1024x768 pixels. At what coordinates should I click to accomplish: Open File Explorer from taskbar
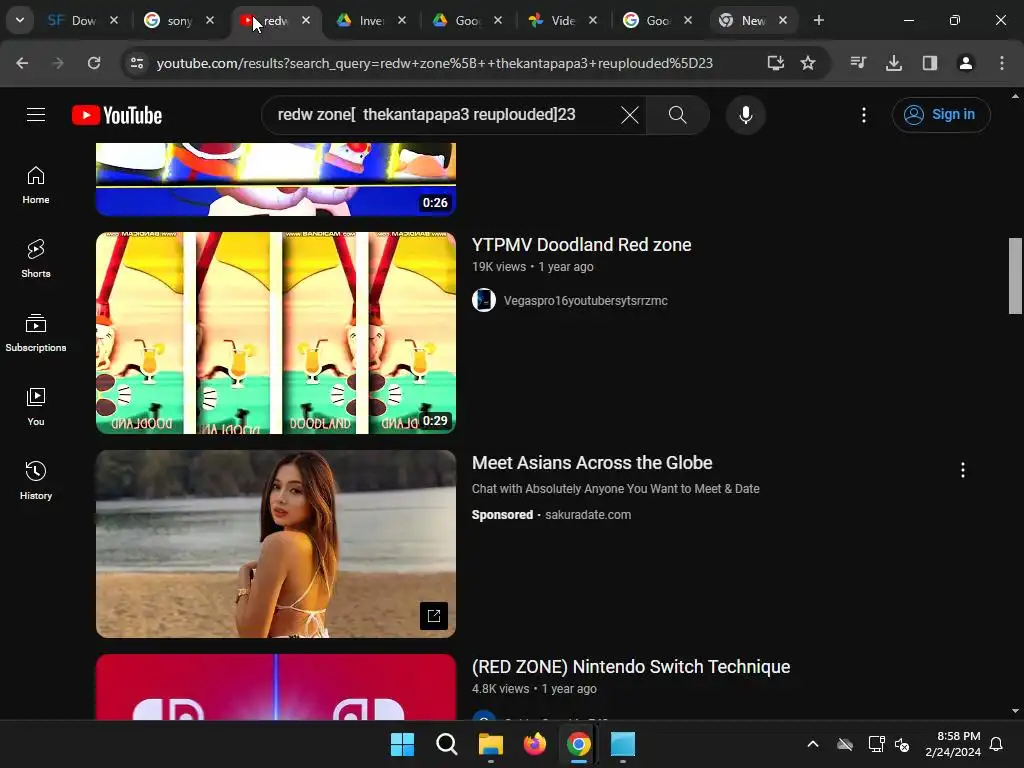point(490,744)
